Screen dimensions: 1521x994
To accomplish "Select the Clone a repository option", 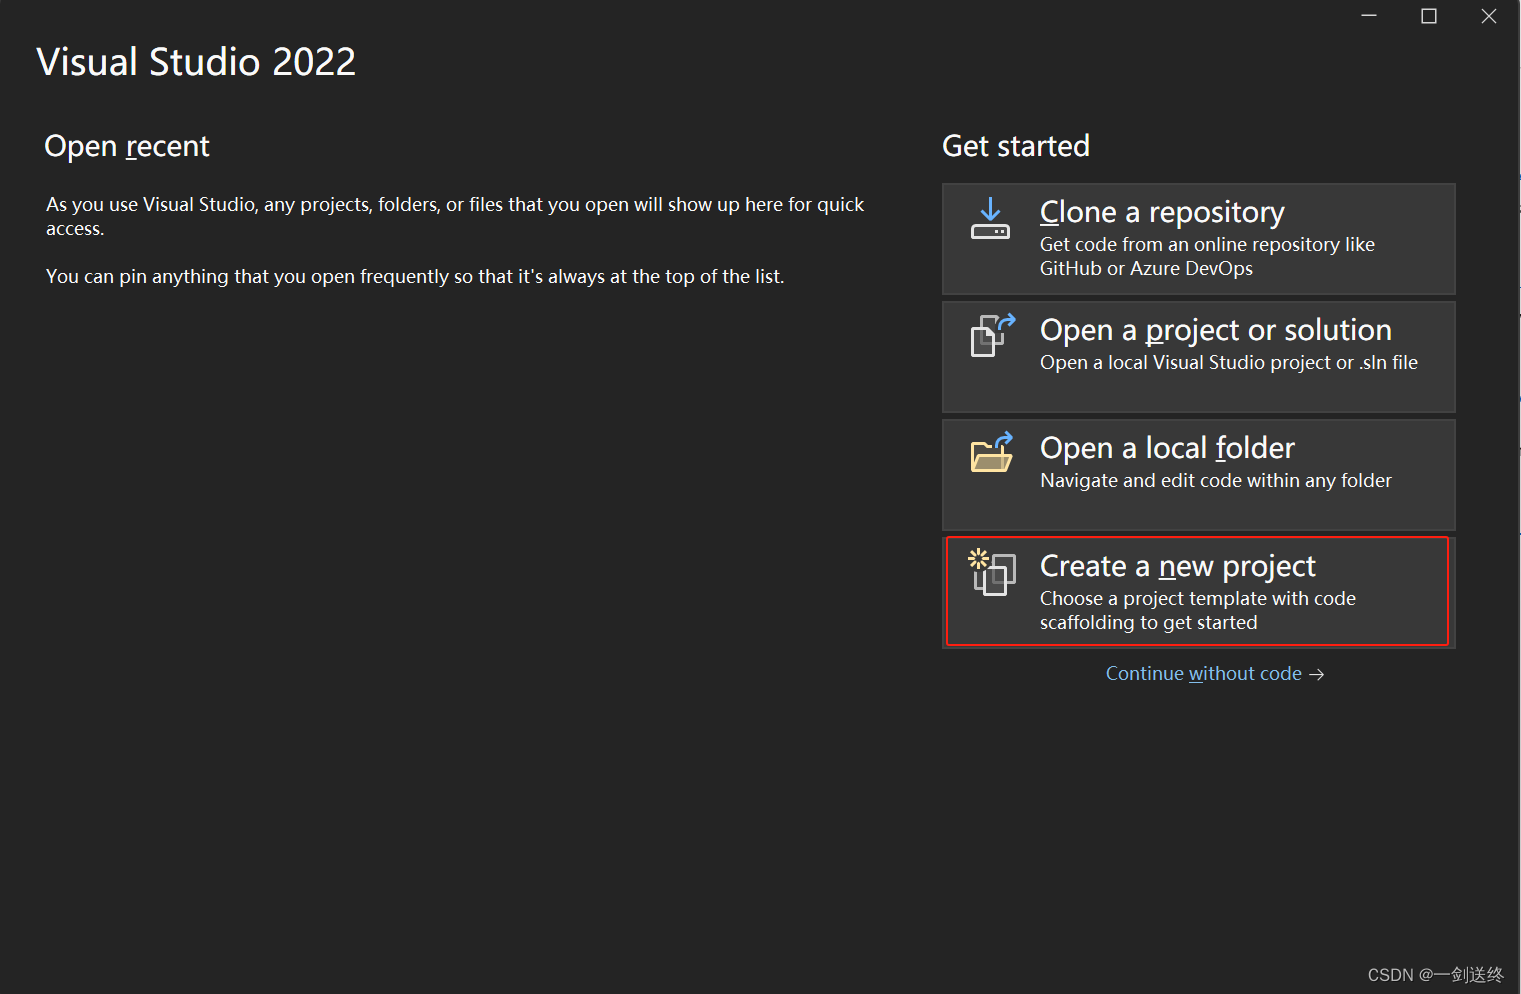I will click(x=1197, y=238).
